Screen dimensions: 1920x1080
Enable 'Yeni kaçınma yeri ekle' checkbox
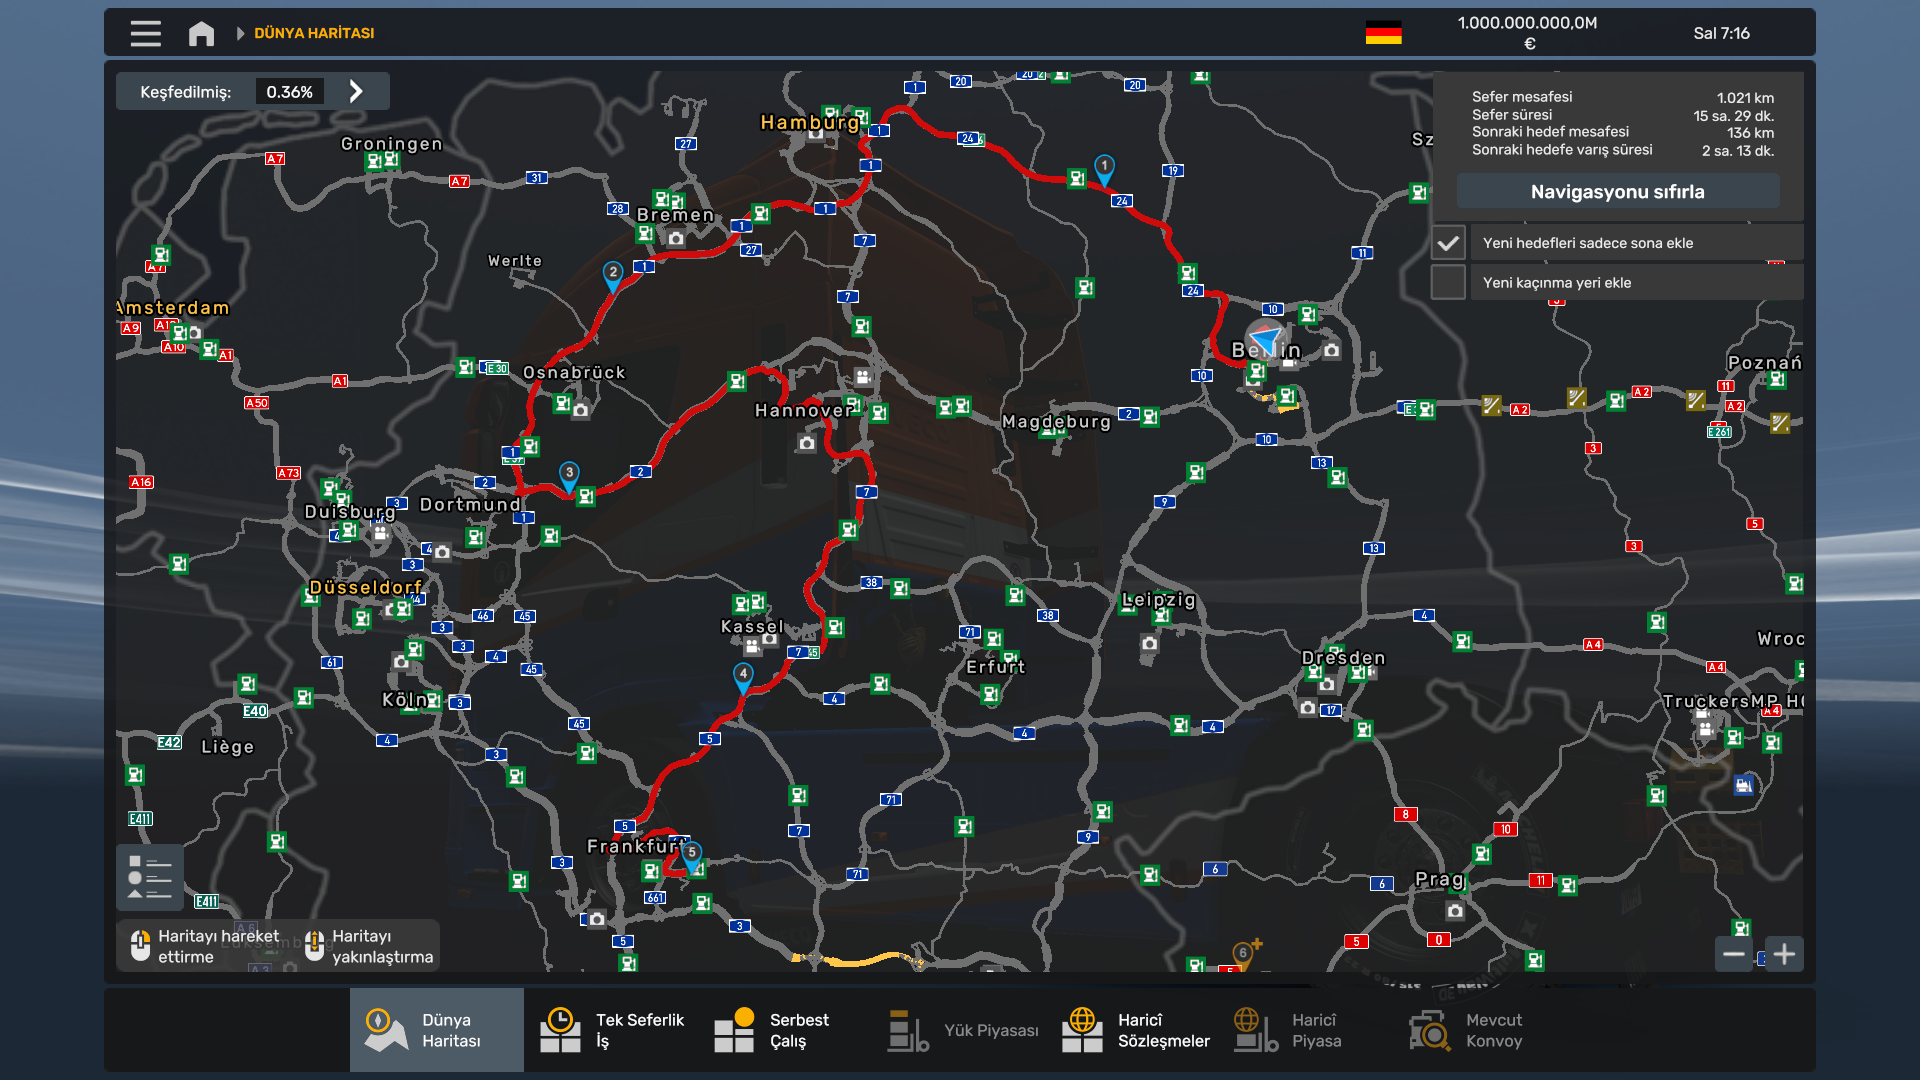coord(1448,283)
